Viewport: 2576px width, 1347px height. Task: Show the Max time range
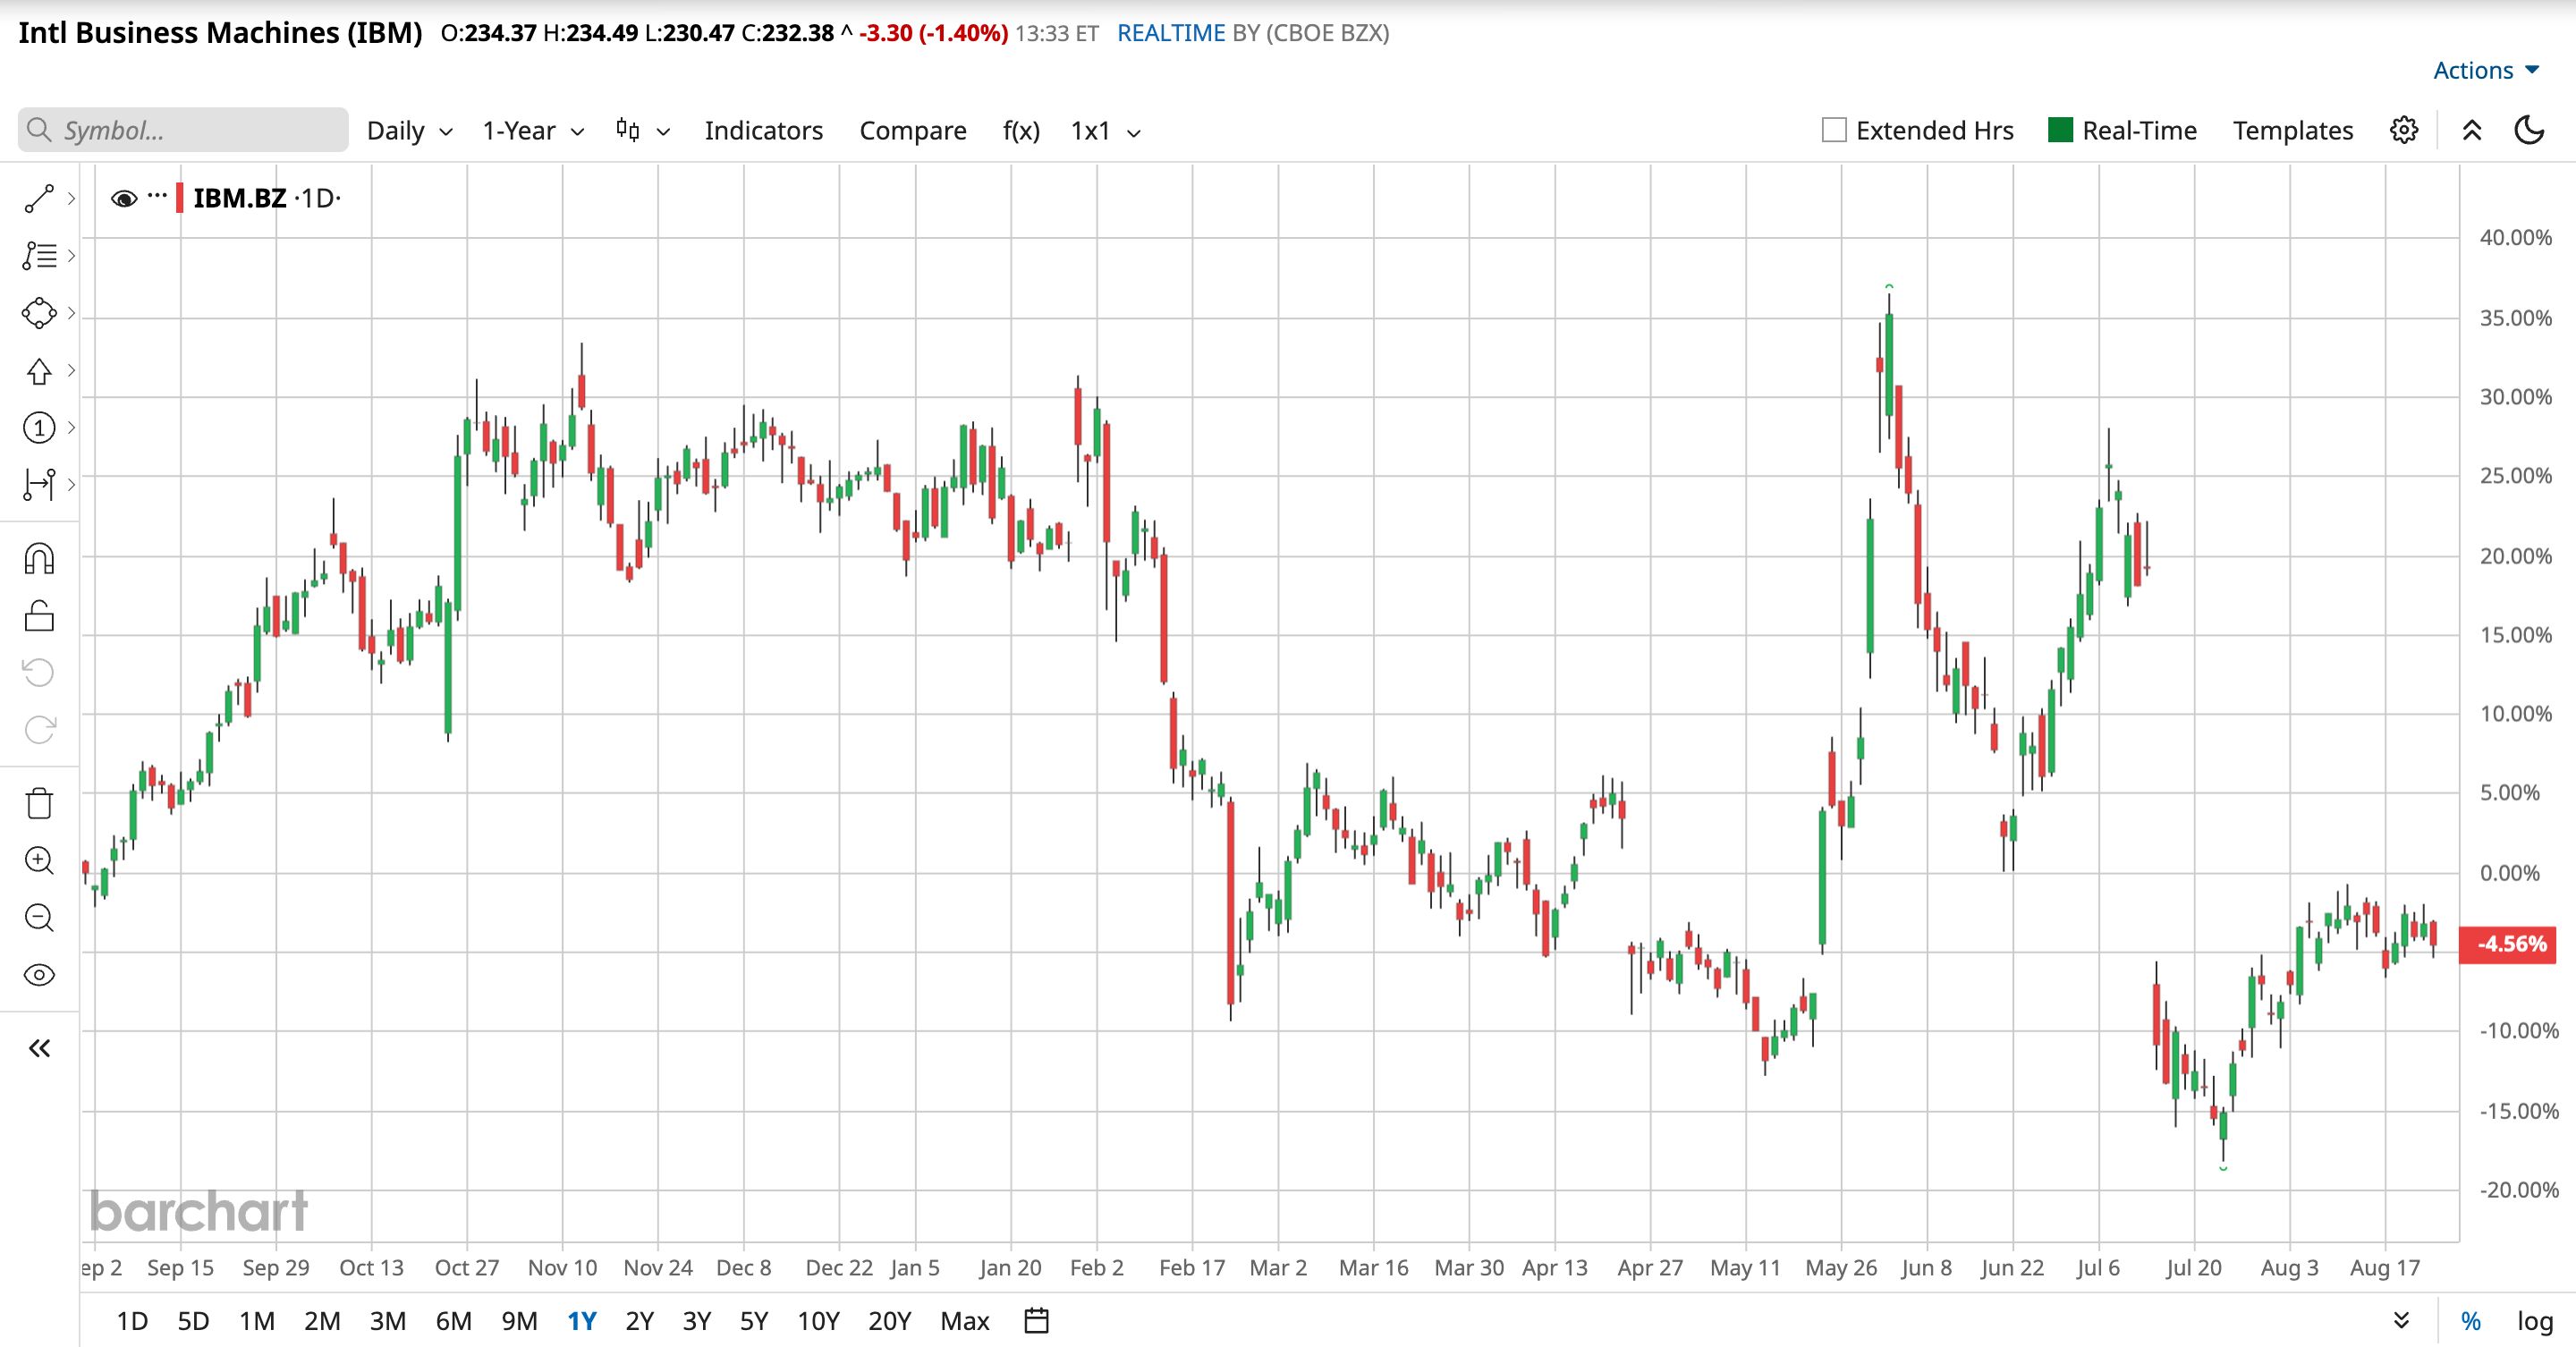(x=965, y=1321)
